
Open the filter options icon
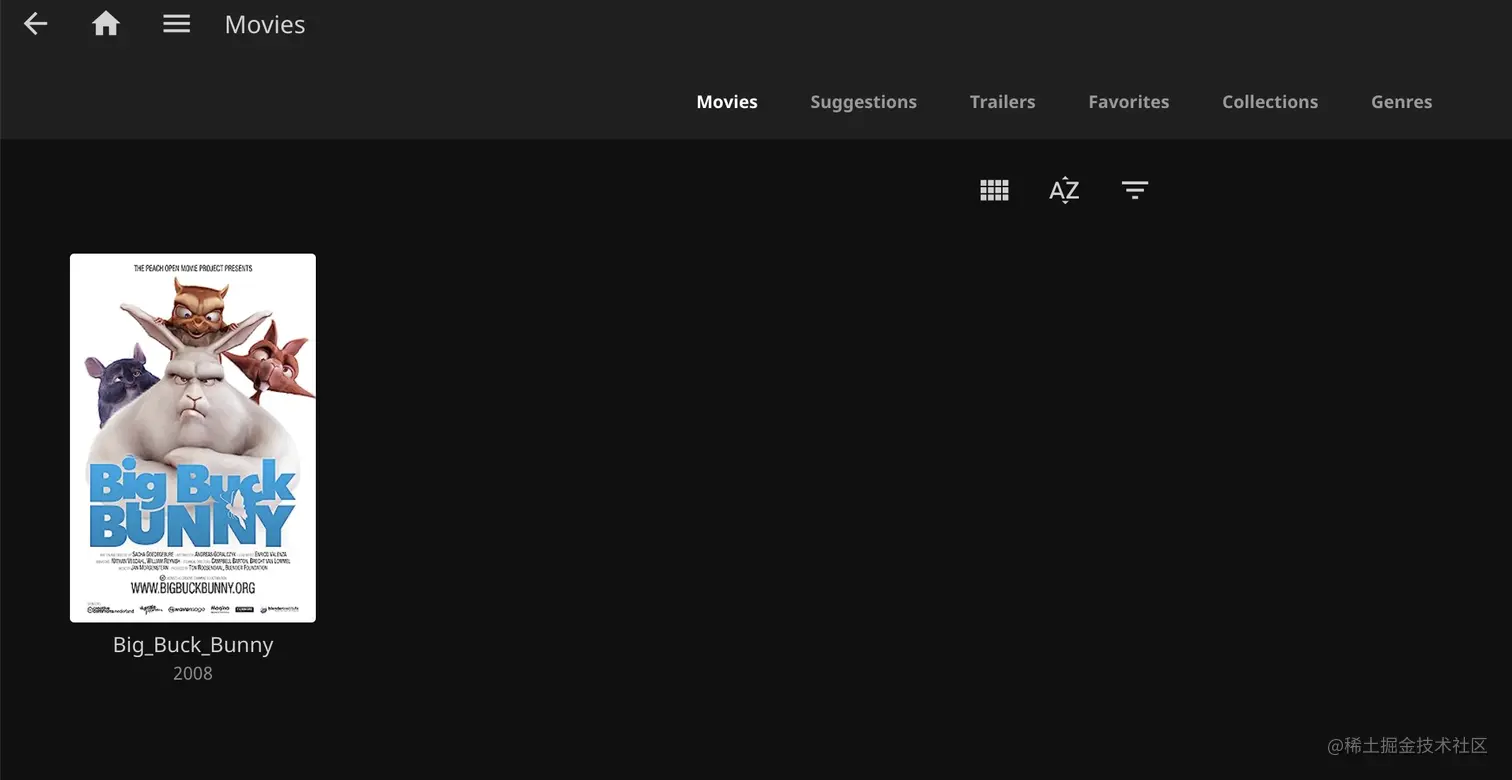tap(1135, 190)
